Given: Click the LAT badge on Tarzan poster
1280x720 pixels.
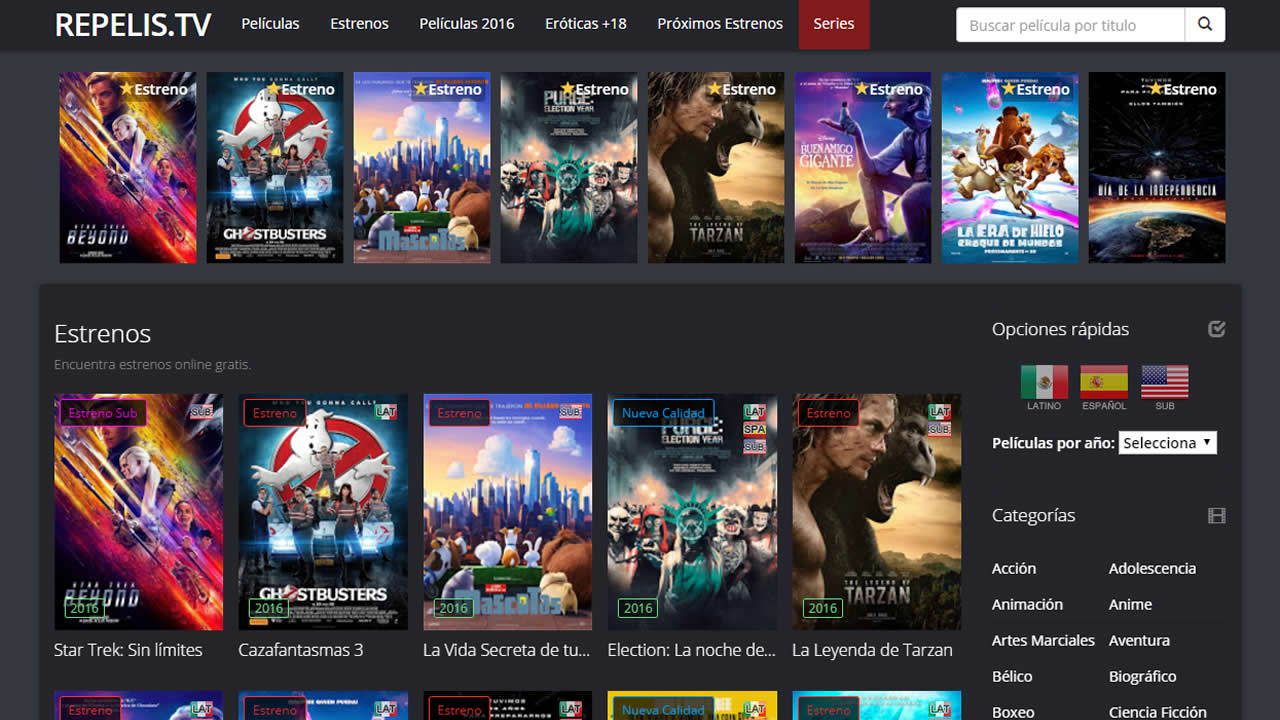Looking at the screenshot, I should (x=939, y=411).
